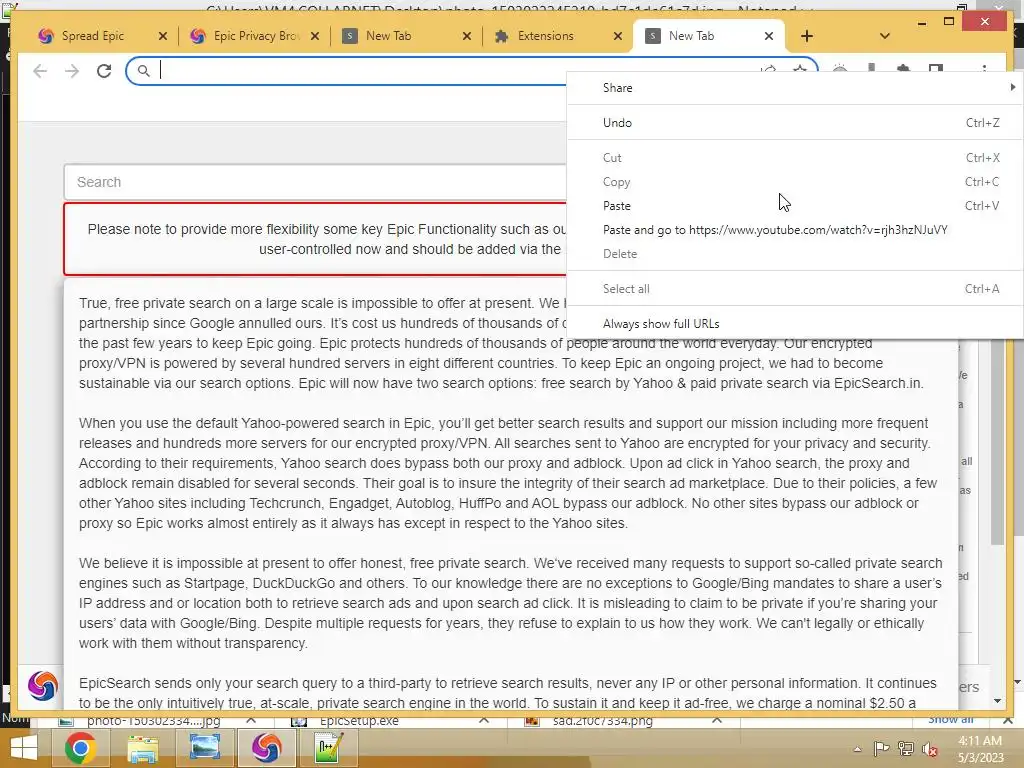
Task: Open the extensions puzzle icon
Action: click(x=903, y=68)
